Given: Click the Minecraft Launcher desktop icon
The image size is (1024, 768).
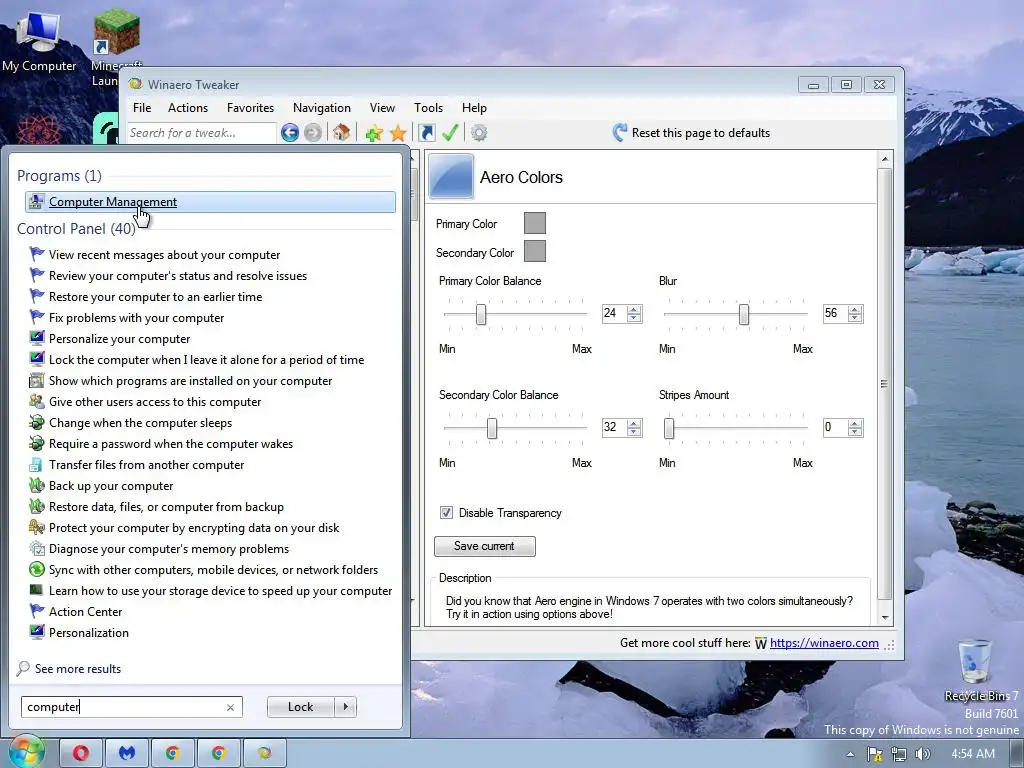Looking at the screenshot, I should [x=116, y=47].
